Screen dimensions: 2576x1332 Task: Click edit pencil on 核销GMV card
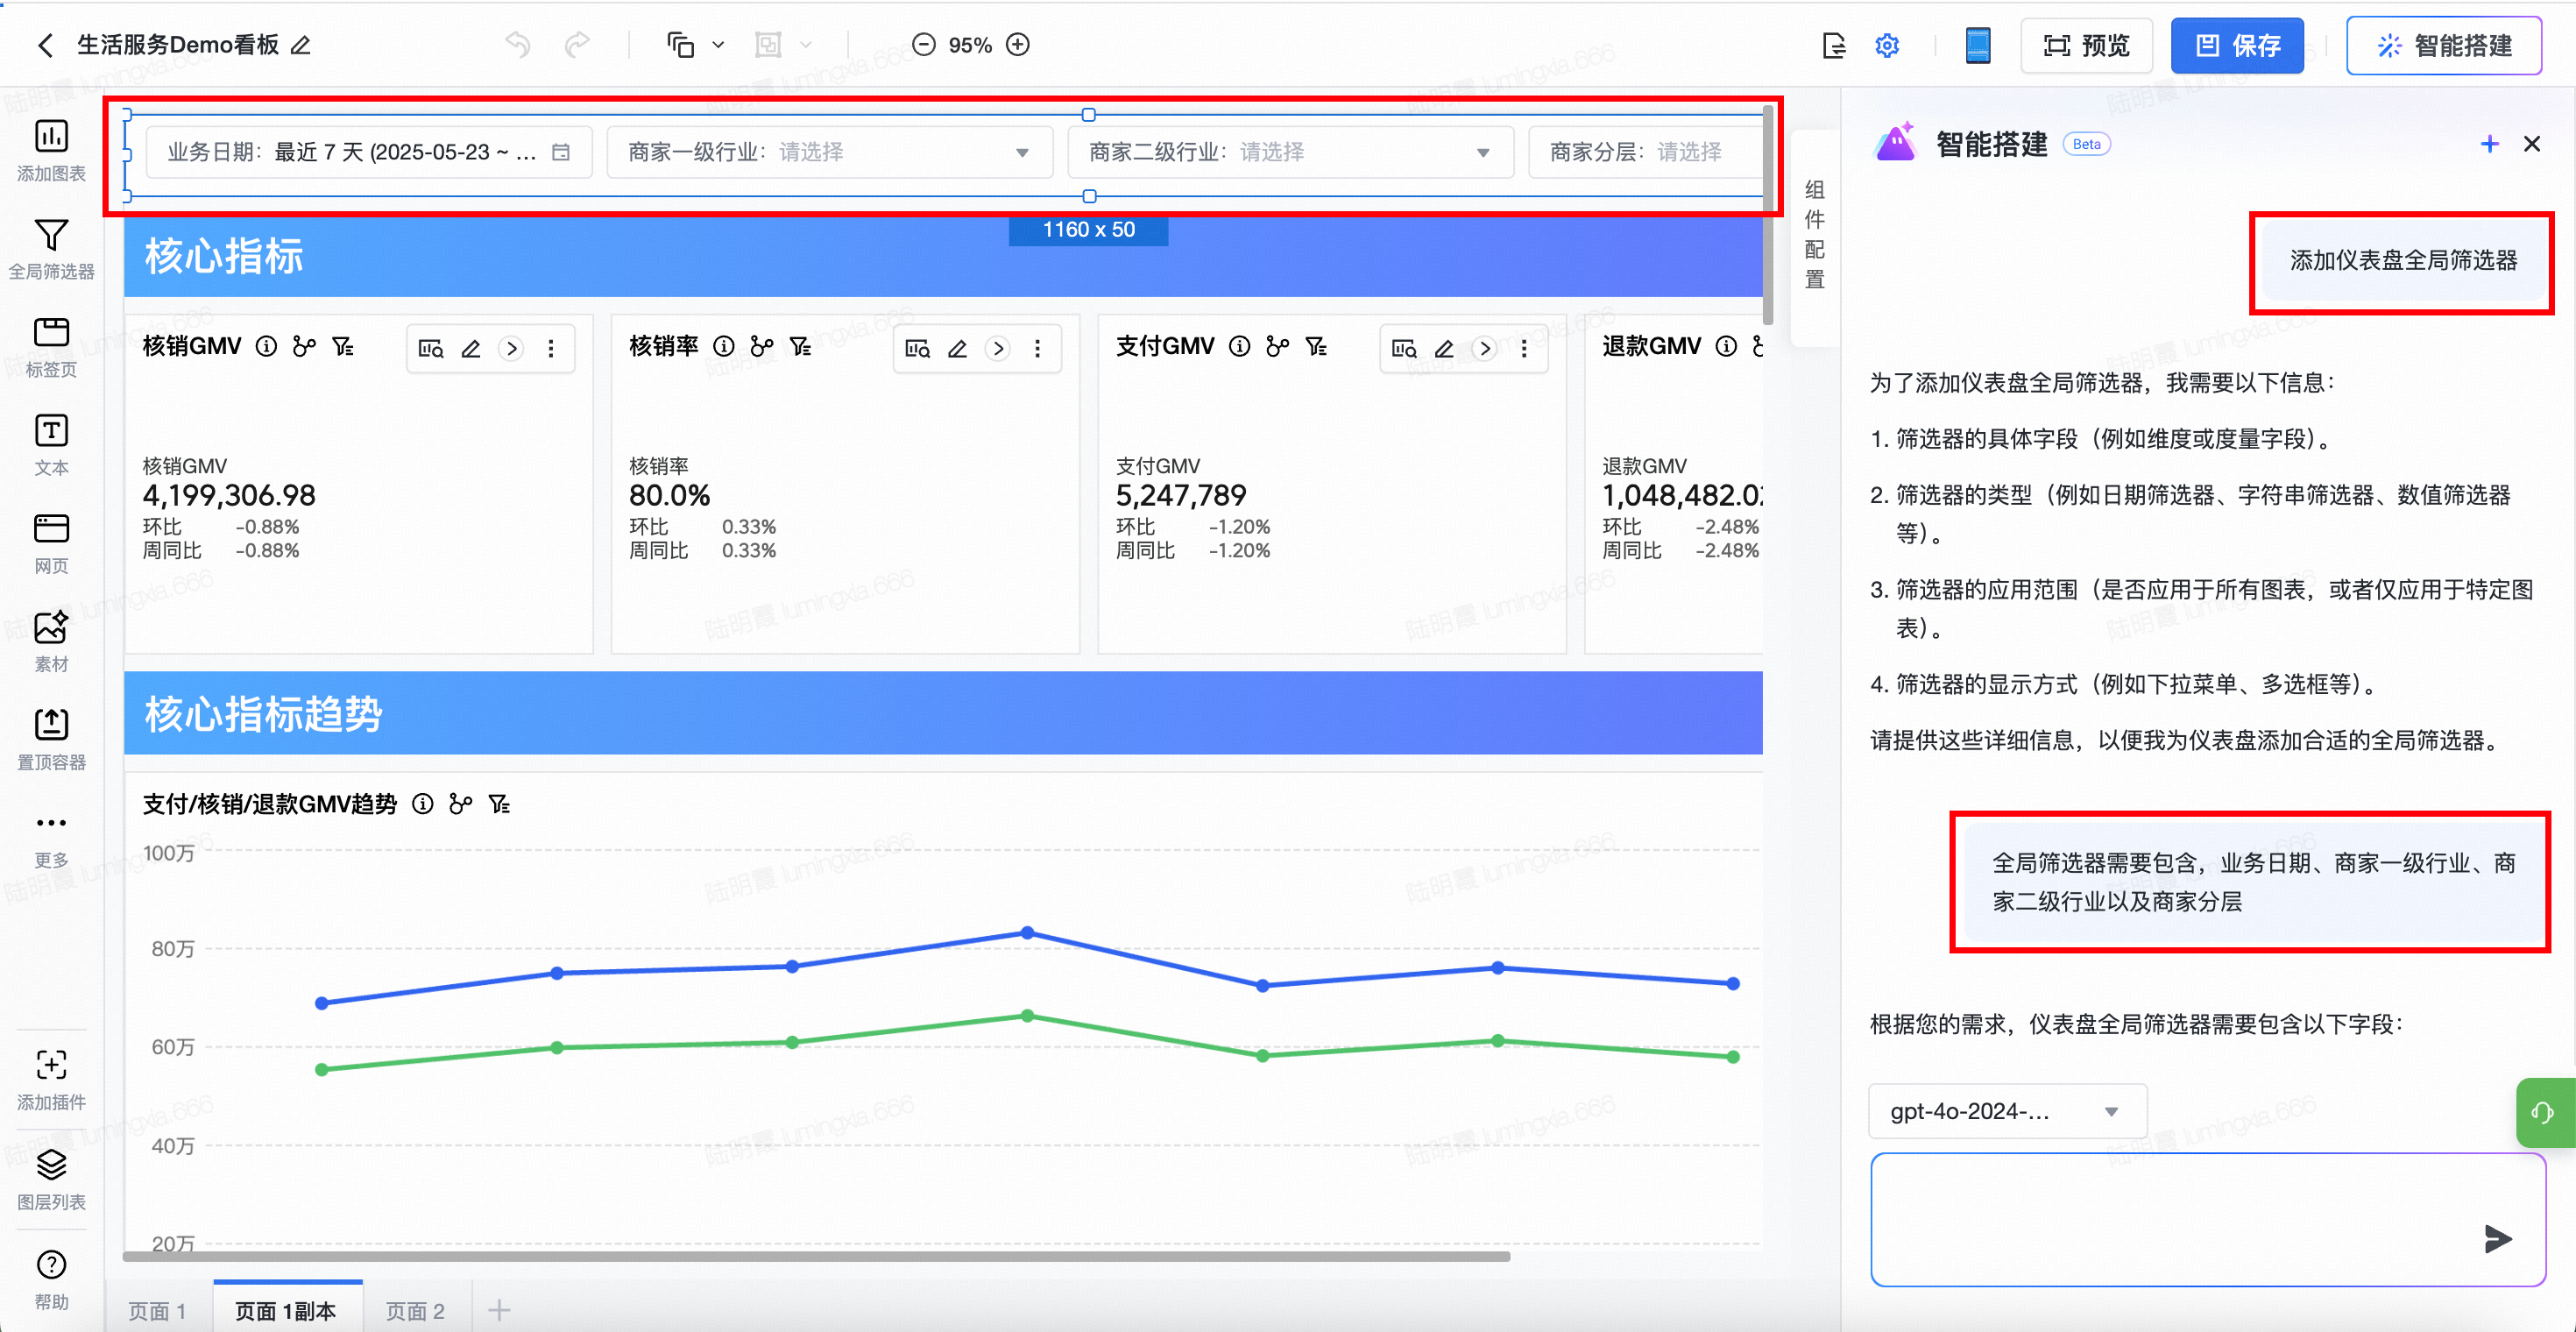[471, 349]
